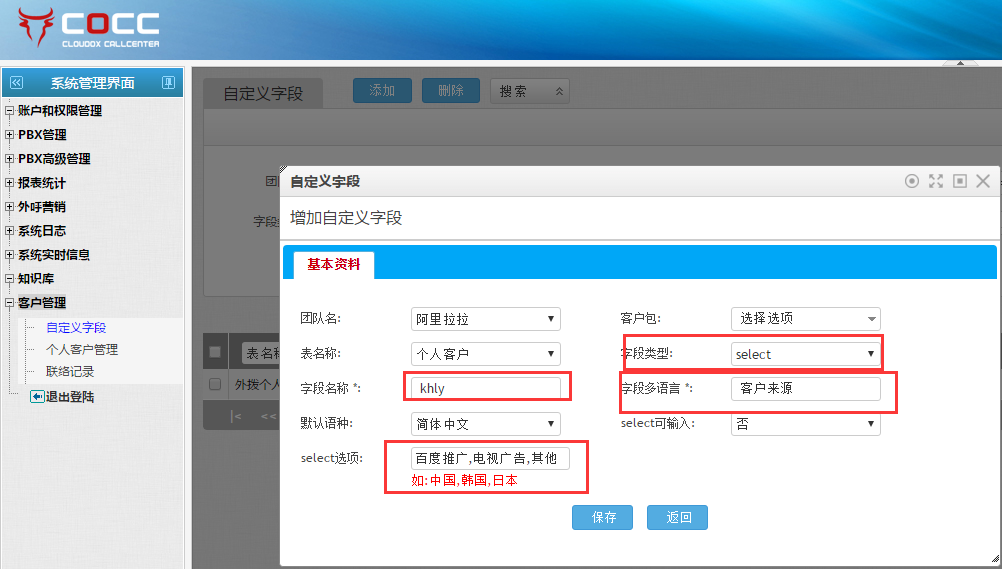Click the square restore icon in the dialog title bar
The height and width of the screenshot is (569, 1002).
[960, 181]
